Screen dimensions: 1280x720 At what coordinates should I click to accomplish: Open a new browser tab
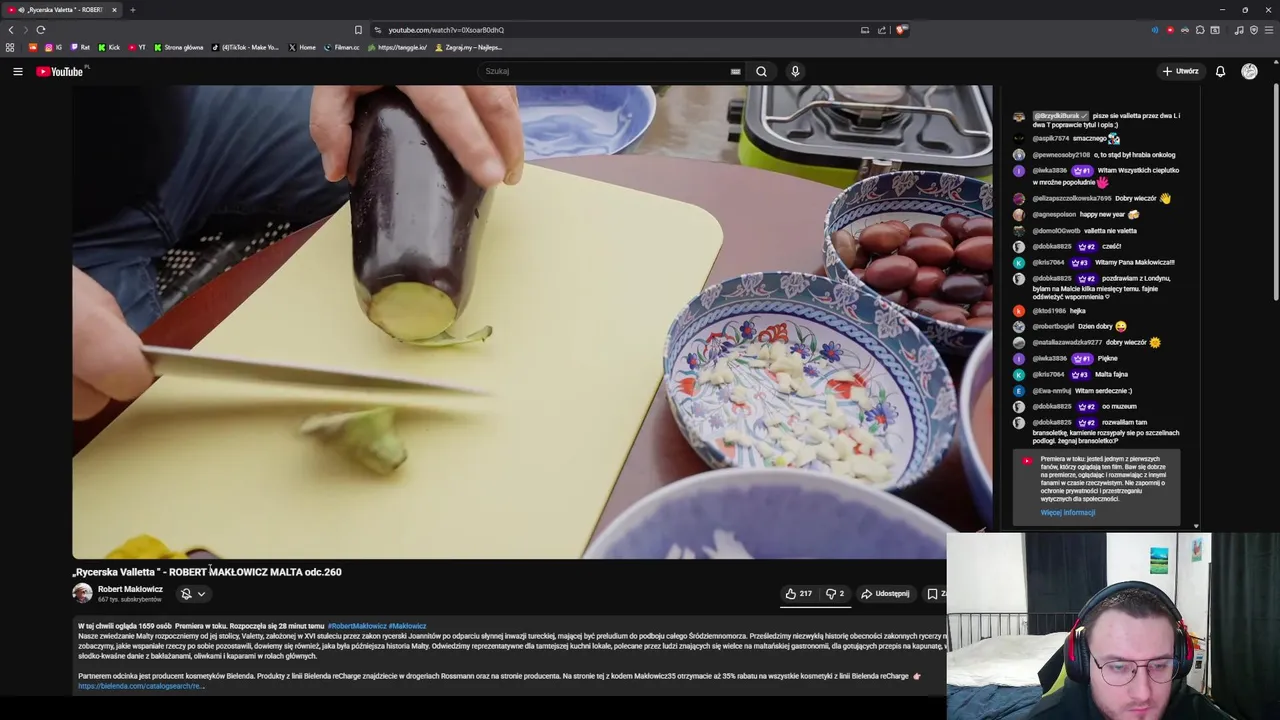click(132, 10)
